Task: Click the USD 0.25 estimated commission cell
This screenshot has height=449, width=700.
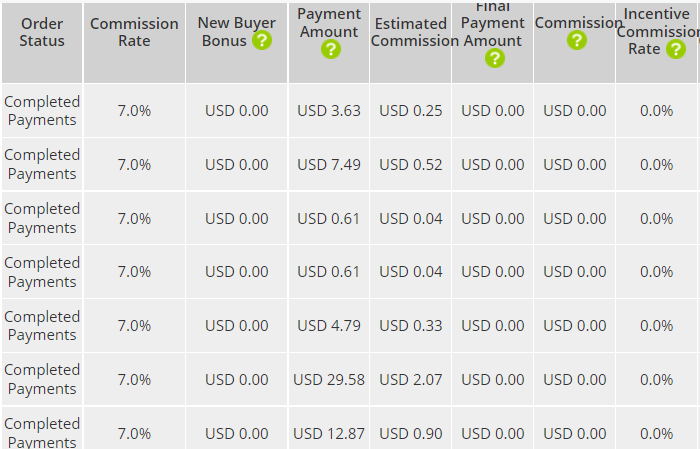Action: (x=410, y=111)
